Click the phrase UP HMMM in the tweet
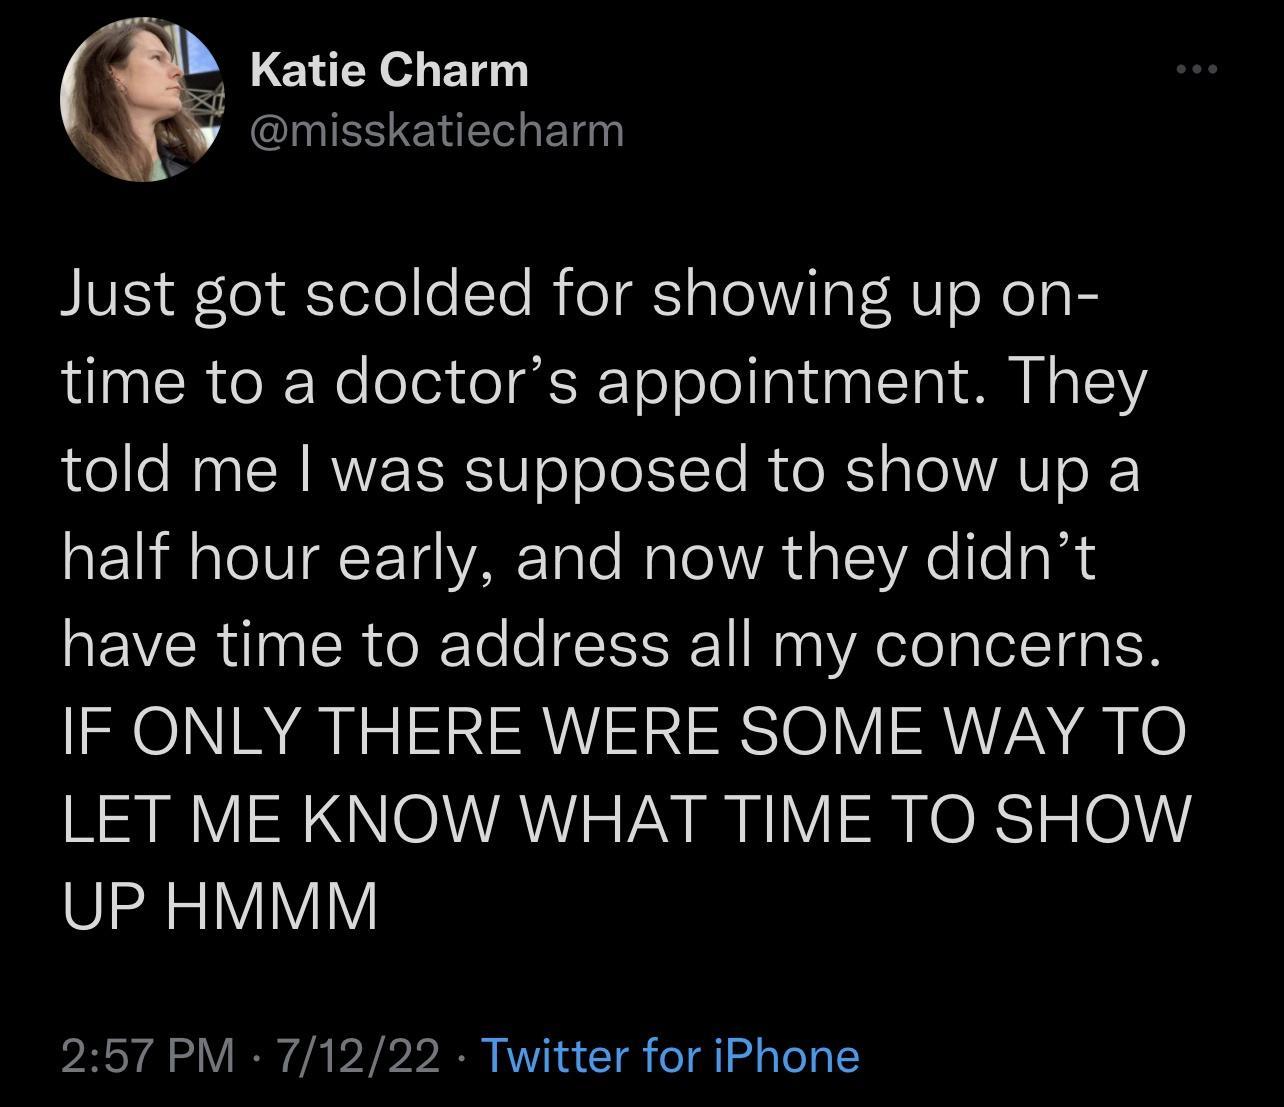 coord(220,903)
